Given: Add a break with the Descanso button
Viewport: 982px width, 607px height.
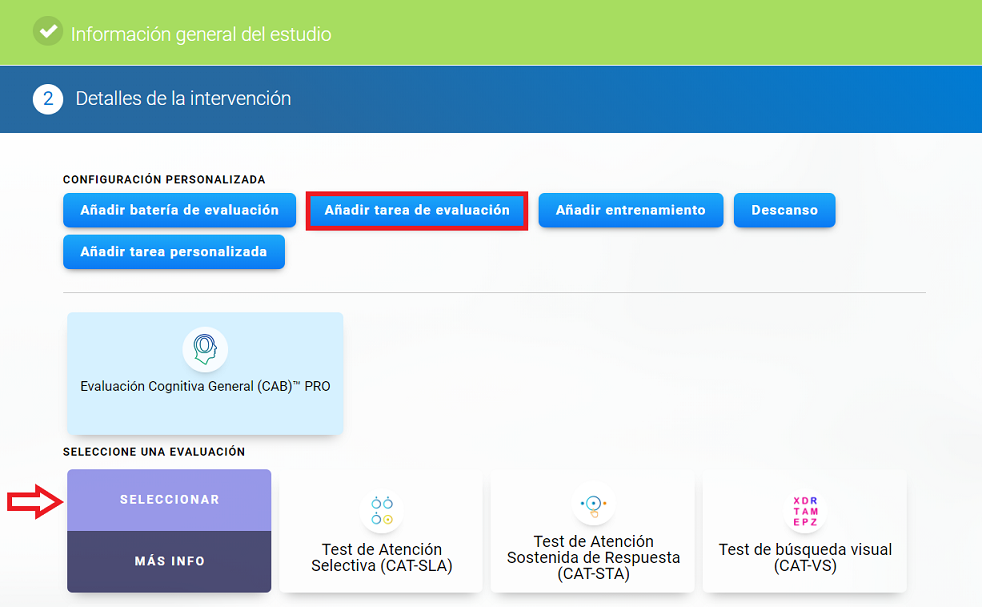Looking at the screenshot, I should (x=784, y=211).
